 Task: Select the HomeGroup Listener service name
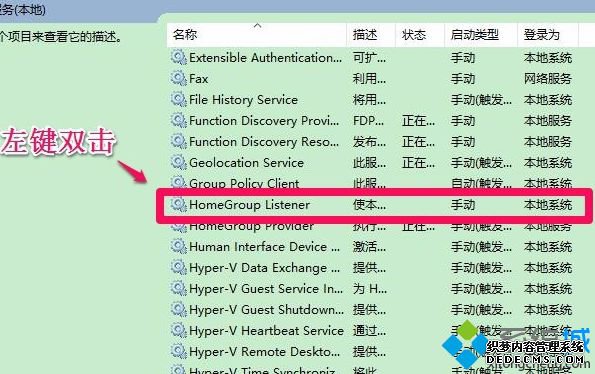tap(249, 205)
